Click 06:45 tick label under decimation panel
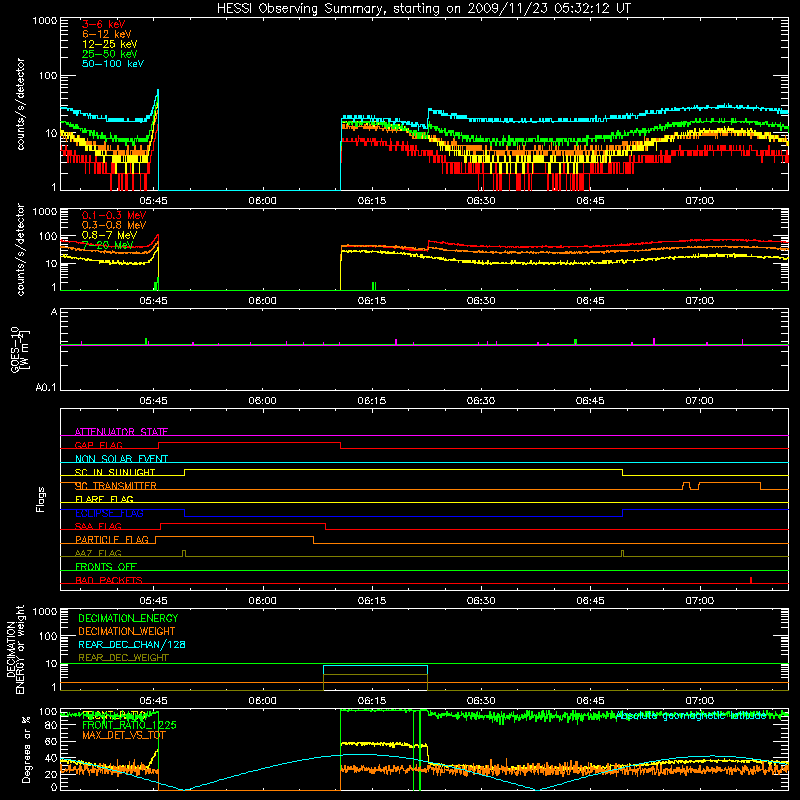The width and height of the screenshot is (800, 800). point(590,701)
